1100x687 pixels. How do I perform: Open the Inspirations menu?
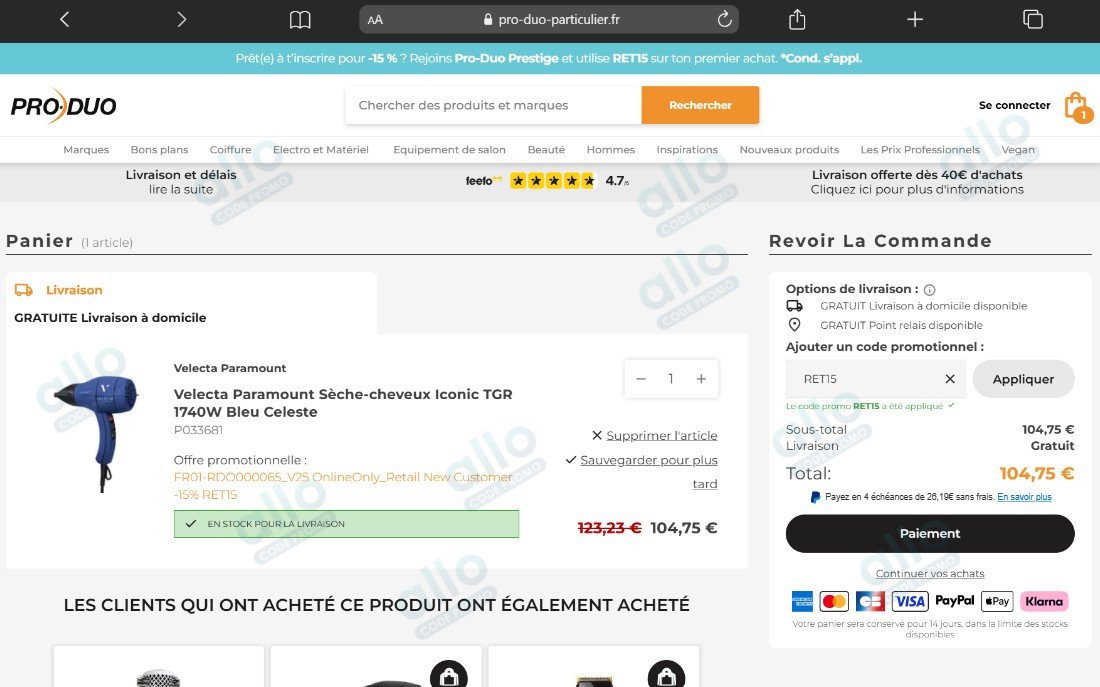click(687, 149)
